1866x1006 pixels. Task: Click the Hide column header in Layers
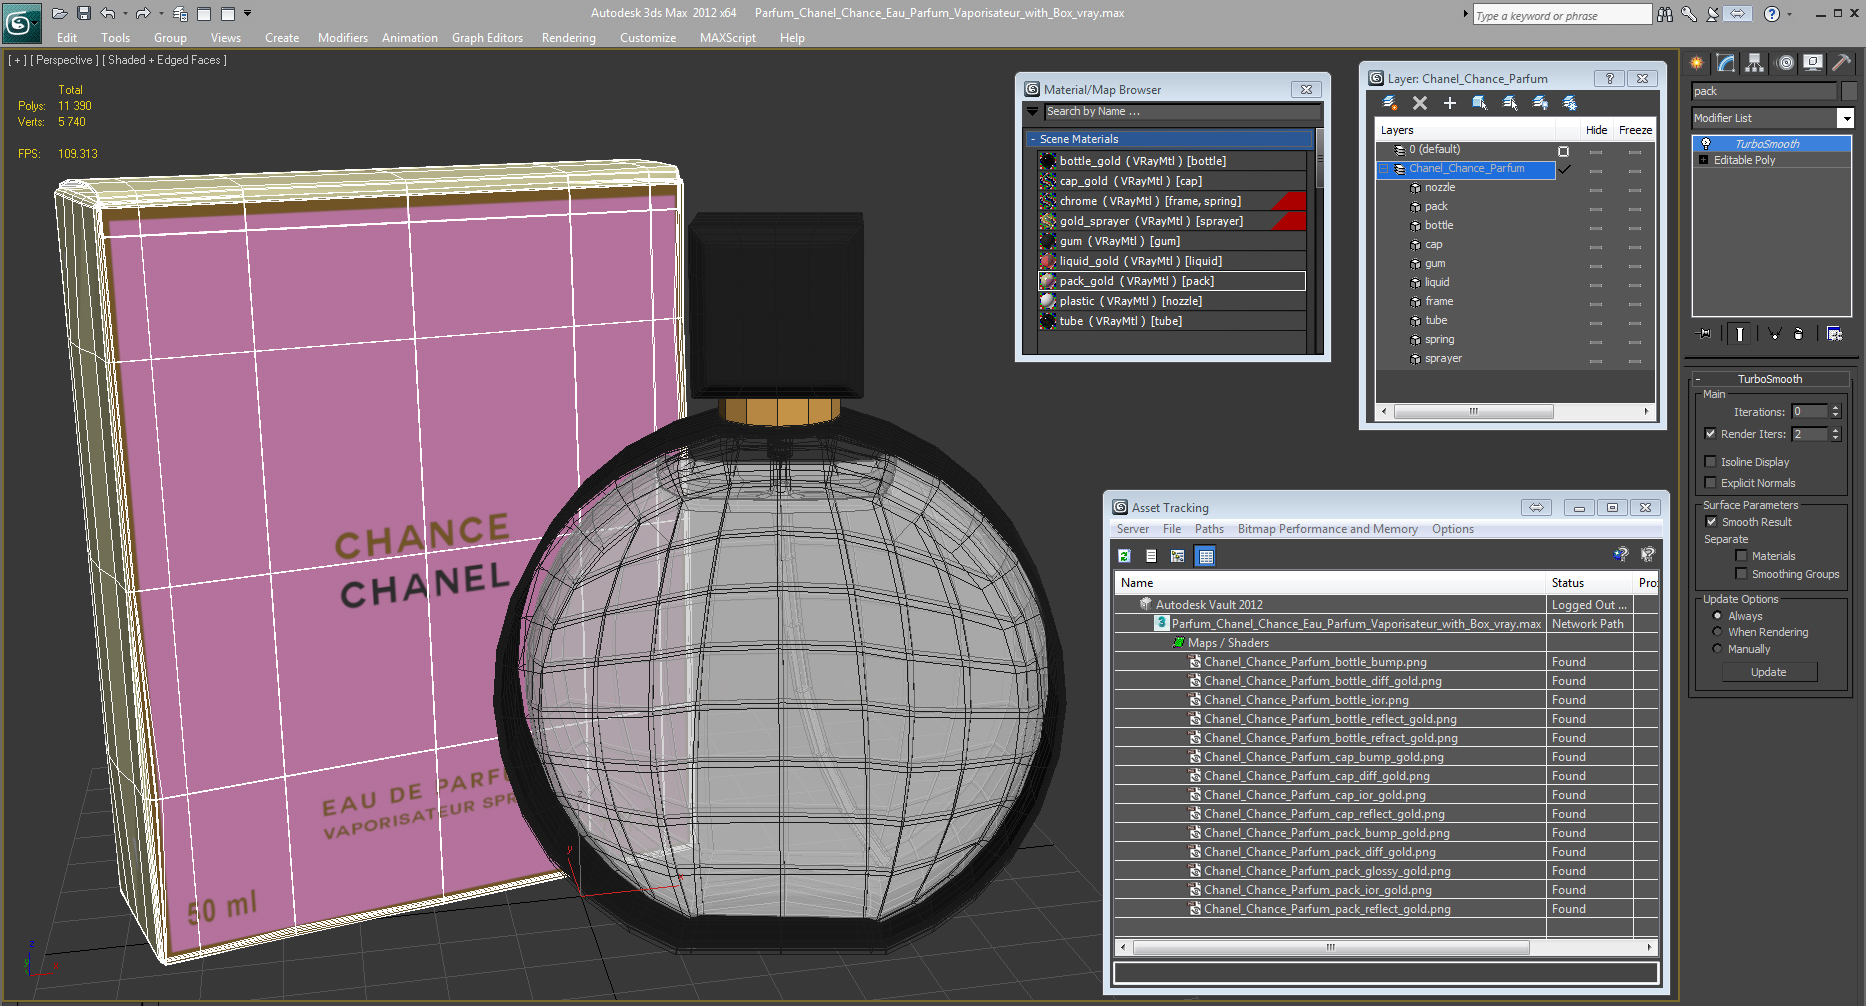coord(1596,130)
